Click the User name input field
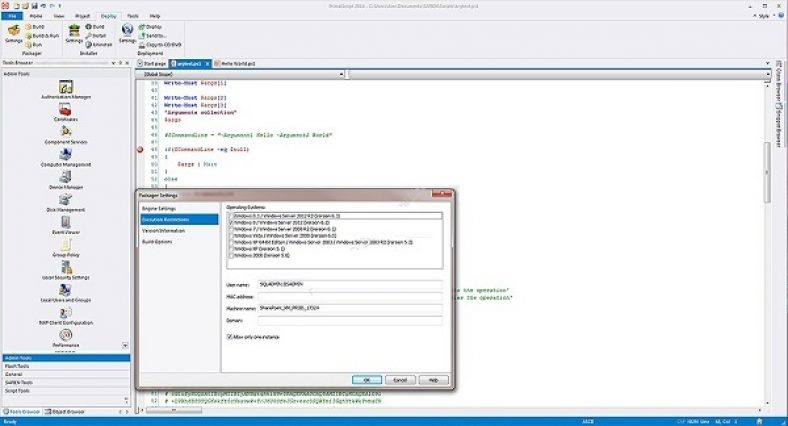Screen dimensions: 788x426 click(350, 284)
